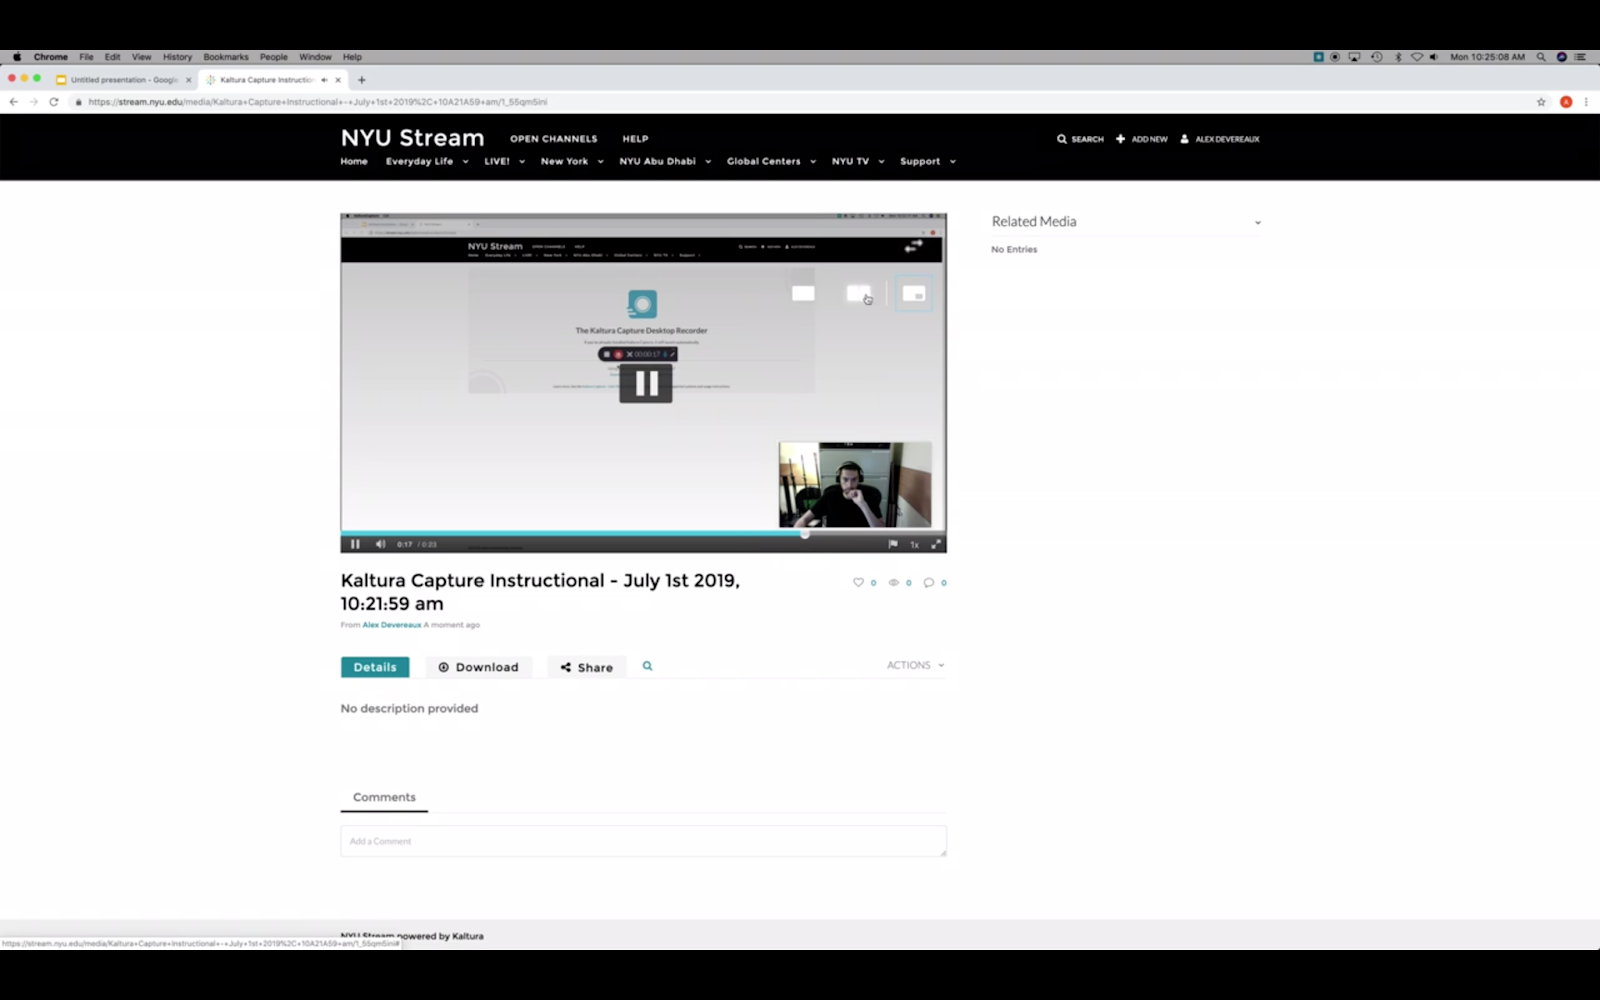1600x1000 pixels.
Task: Switch to Untitled presentation browser tab
Action: [122, 80]
